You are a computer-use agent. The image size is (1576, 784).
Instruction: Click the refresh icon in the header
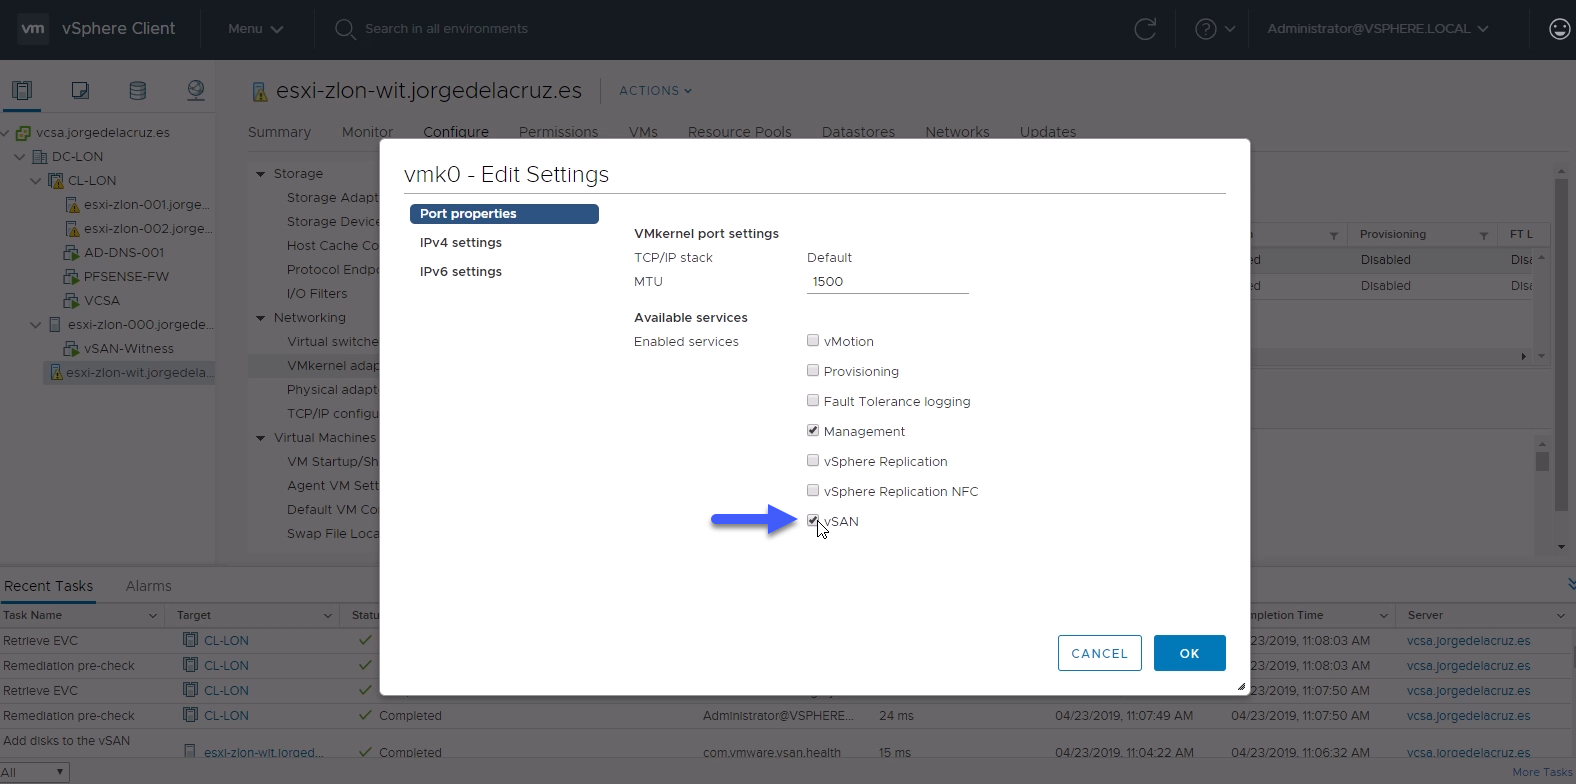coord(1145,29)
